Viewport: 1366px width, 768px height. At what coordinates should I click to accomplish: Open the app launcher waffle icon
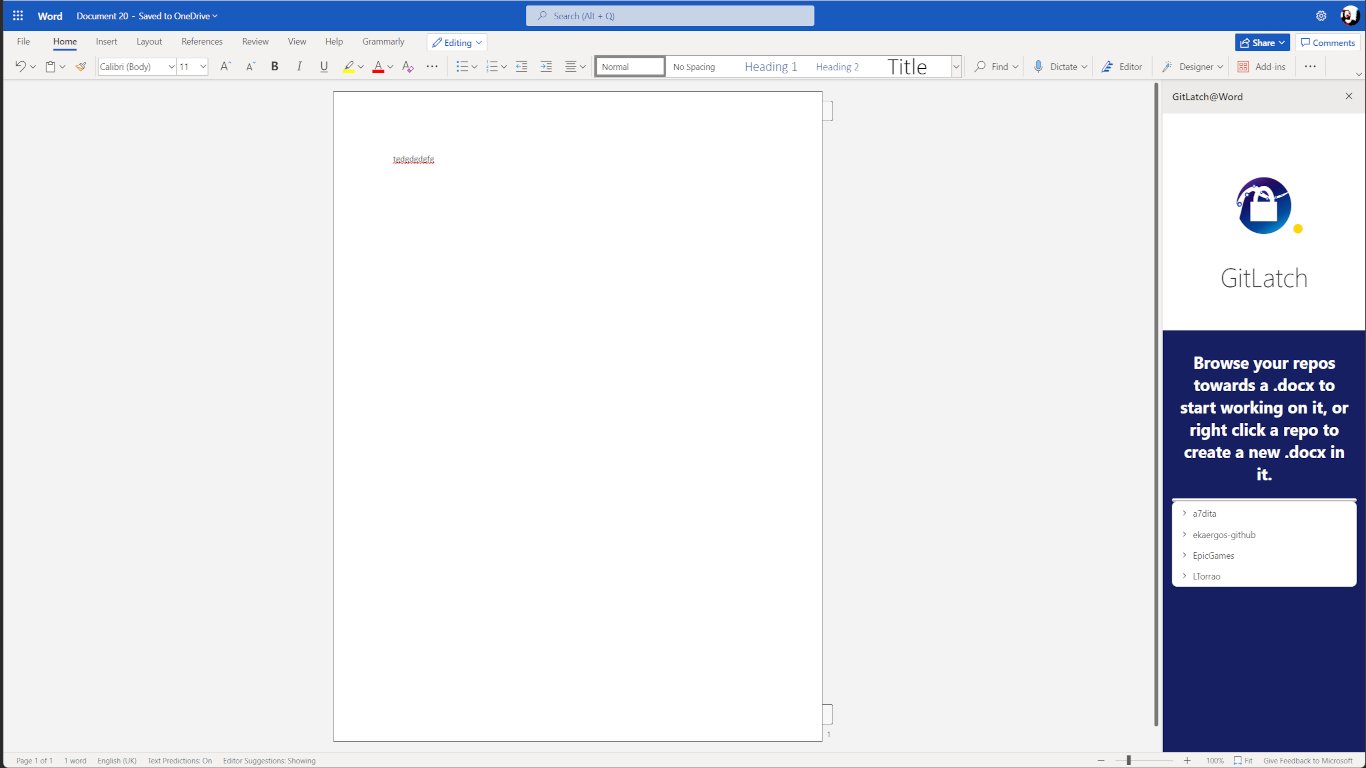coord(18,16)
